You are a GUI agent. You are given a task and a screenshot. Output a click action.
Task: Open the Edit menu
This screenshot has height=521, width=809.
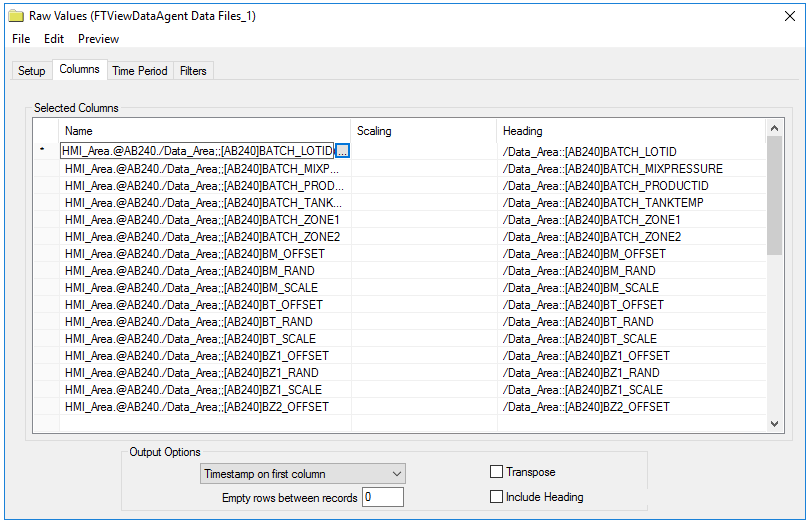pos(54,39)
